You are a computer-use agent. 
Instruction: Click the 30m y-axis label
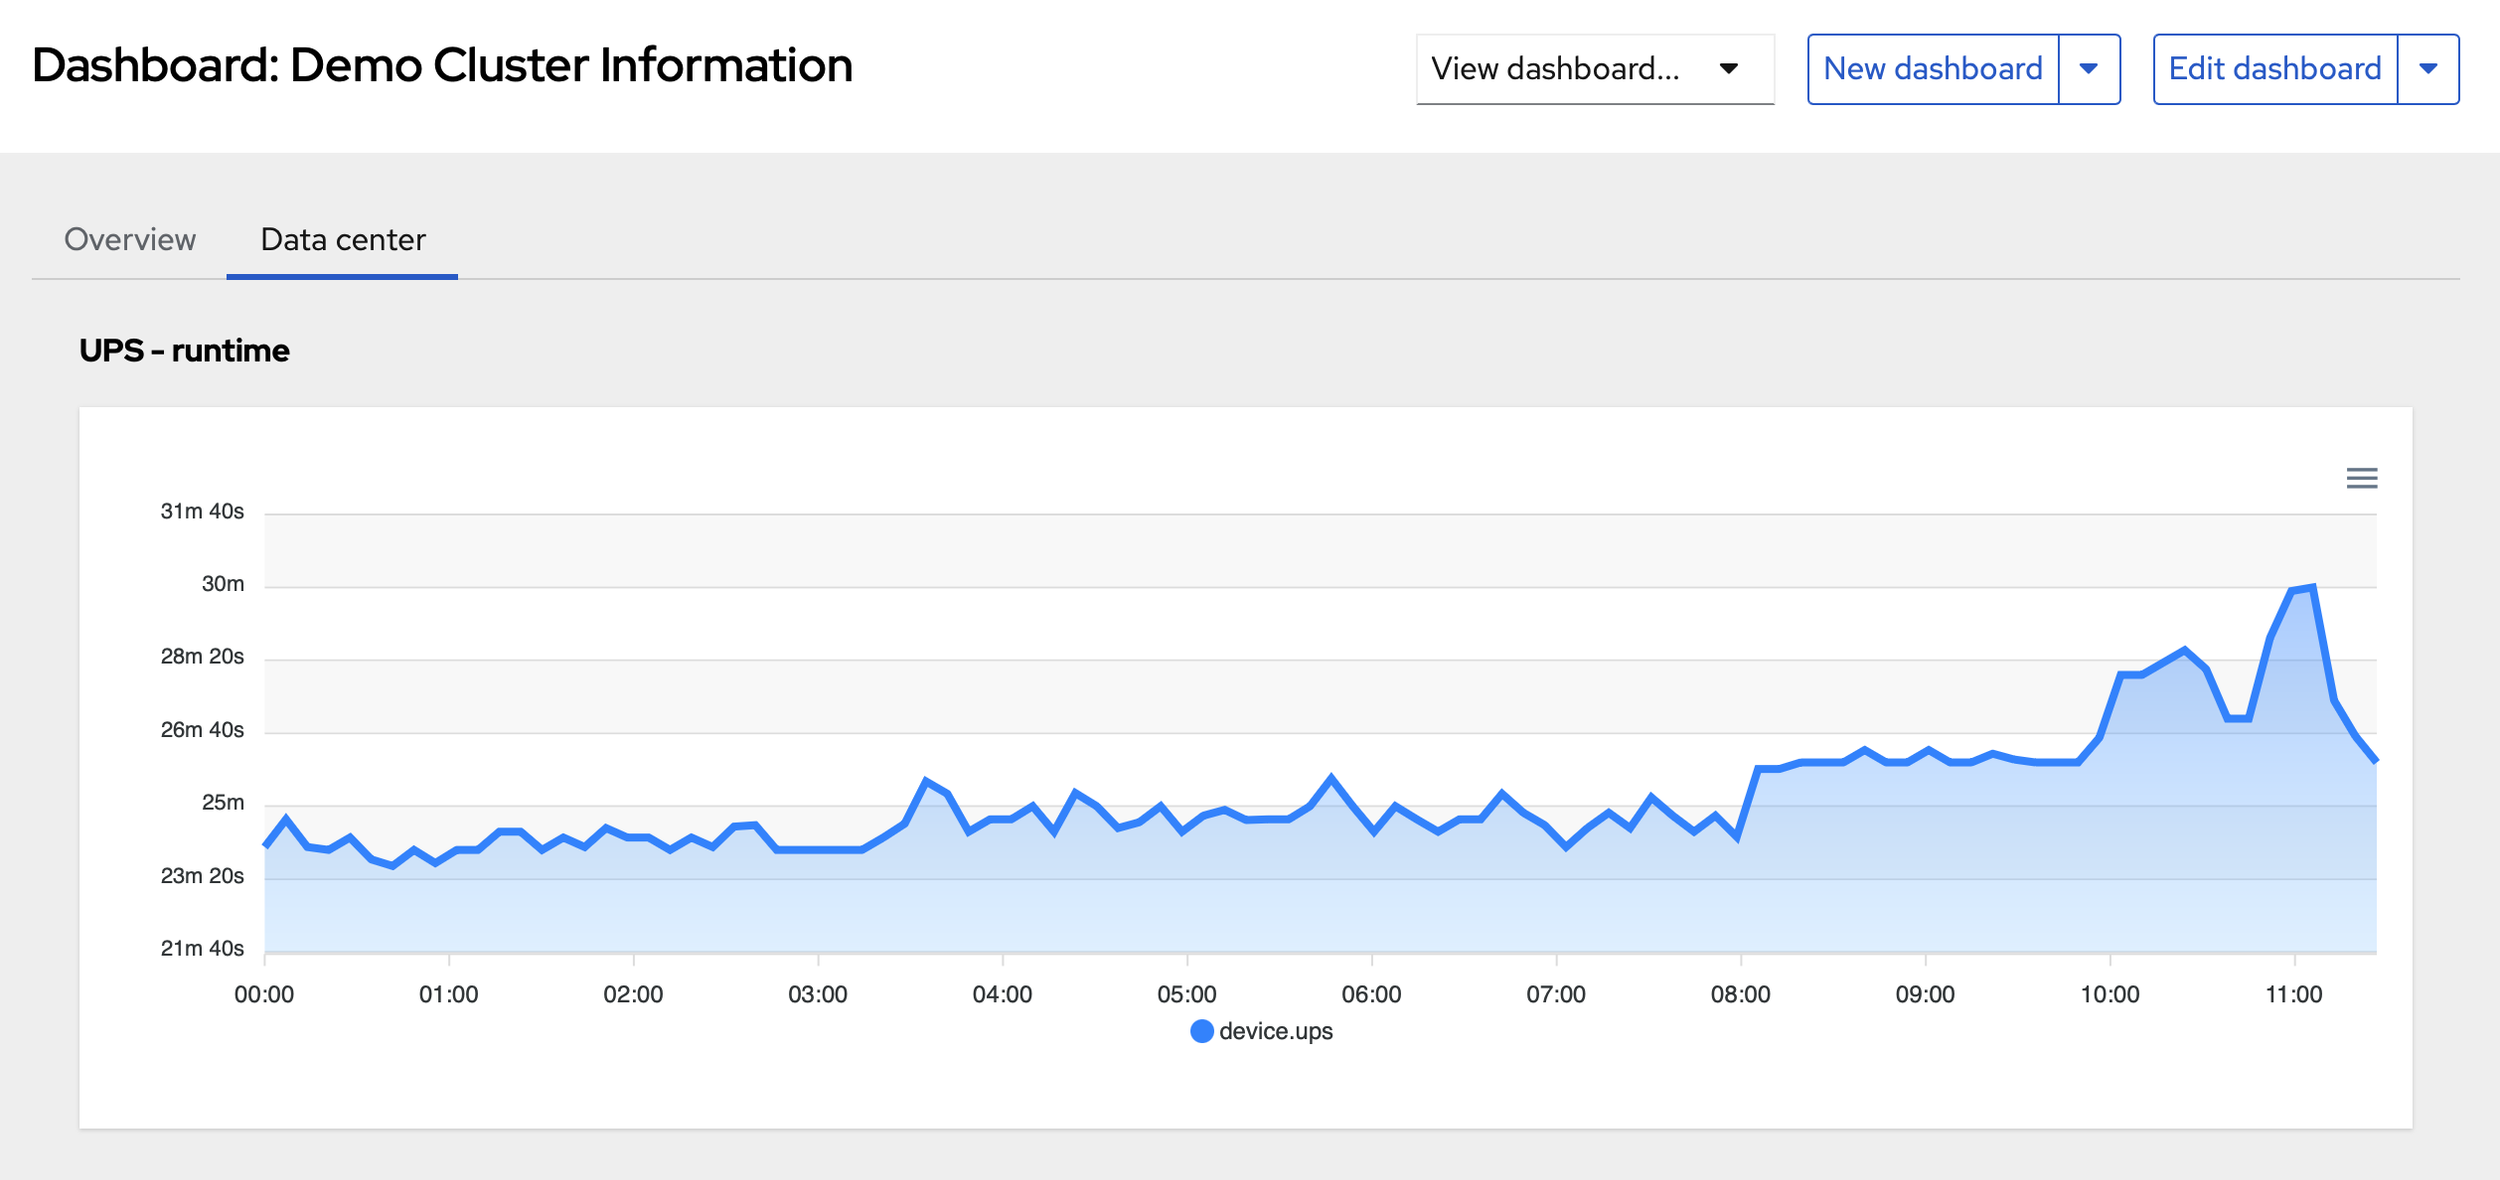pyautogui.click(x=223, y=584)
